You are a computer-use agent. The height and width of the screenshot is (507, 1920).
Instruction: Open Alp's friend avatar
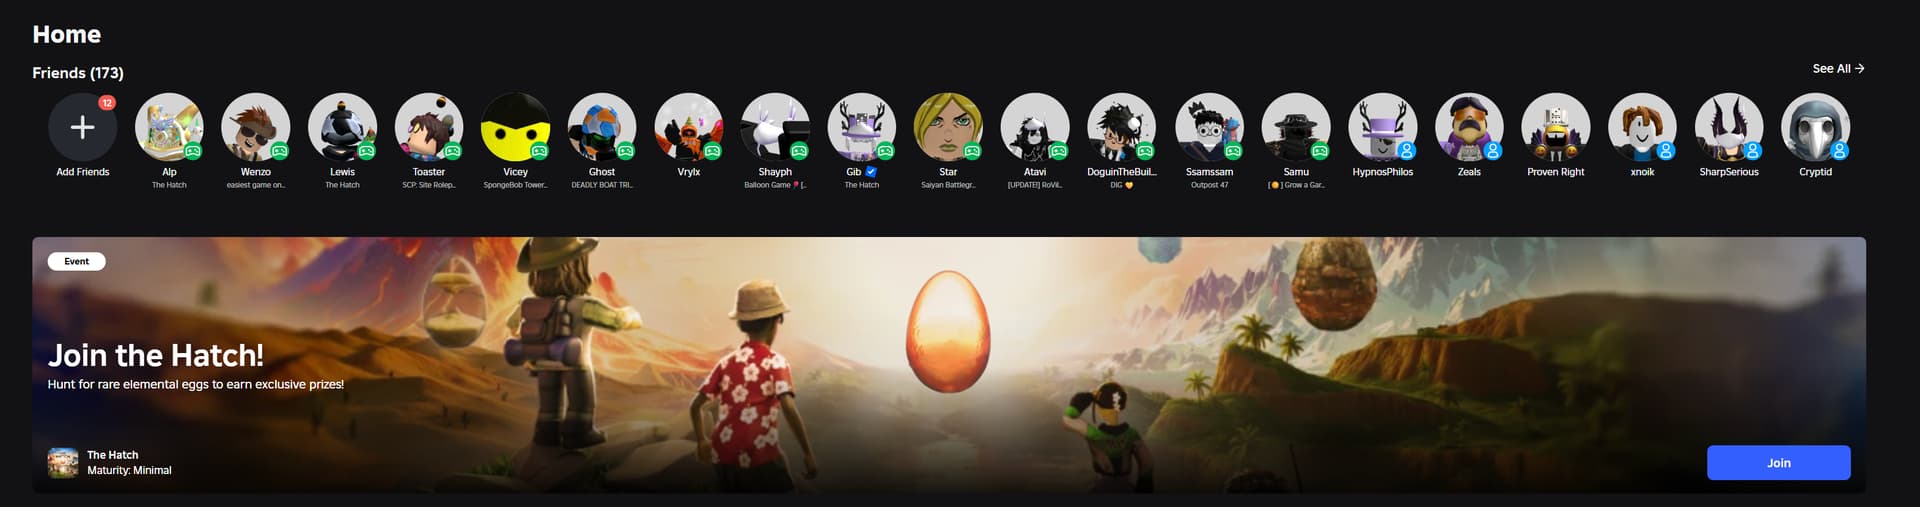coord(169,127)
